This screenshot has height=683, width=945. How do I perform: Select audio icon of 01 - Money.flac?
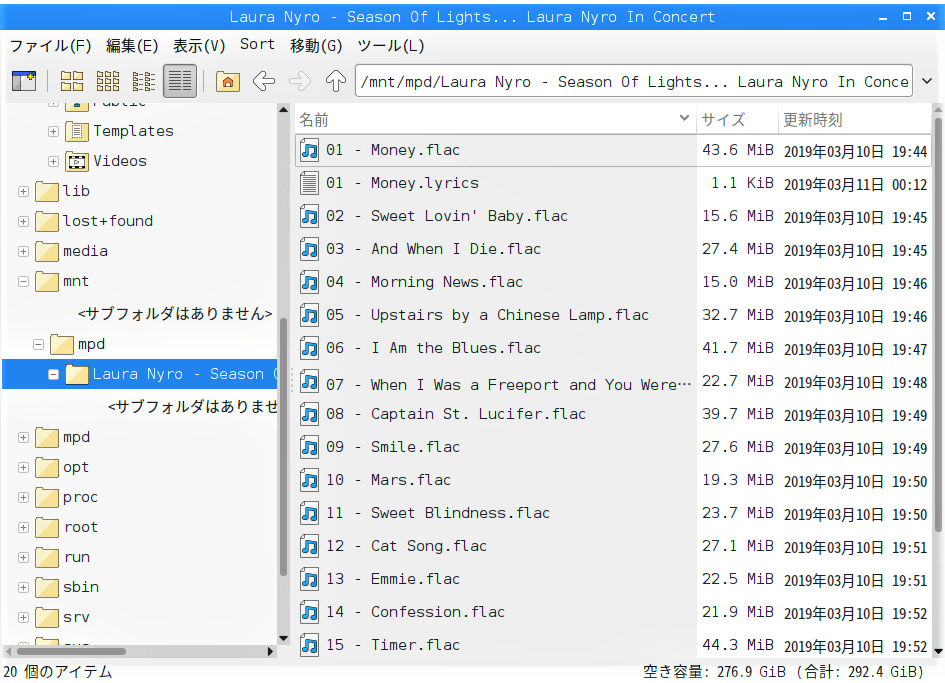click(309, 150)
